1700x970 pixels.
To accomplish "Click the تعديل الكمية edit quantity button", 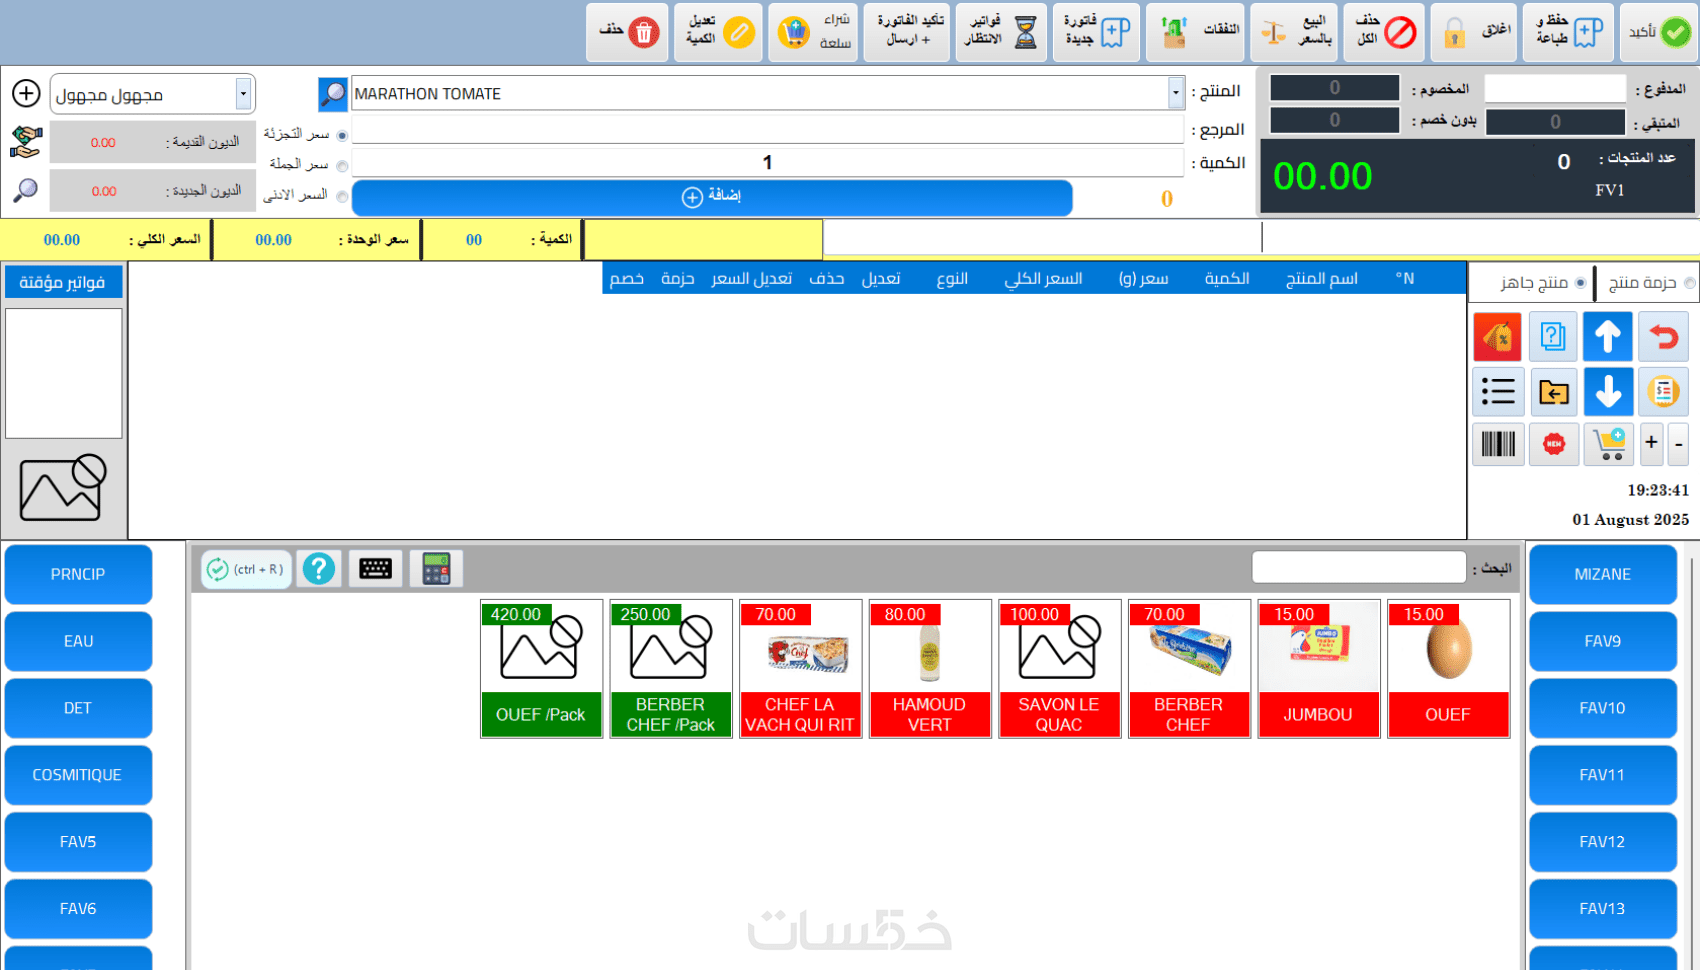I will 718,32.
